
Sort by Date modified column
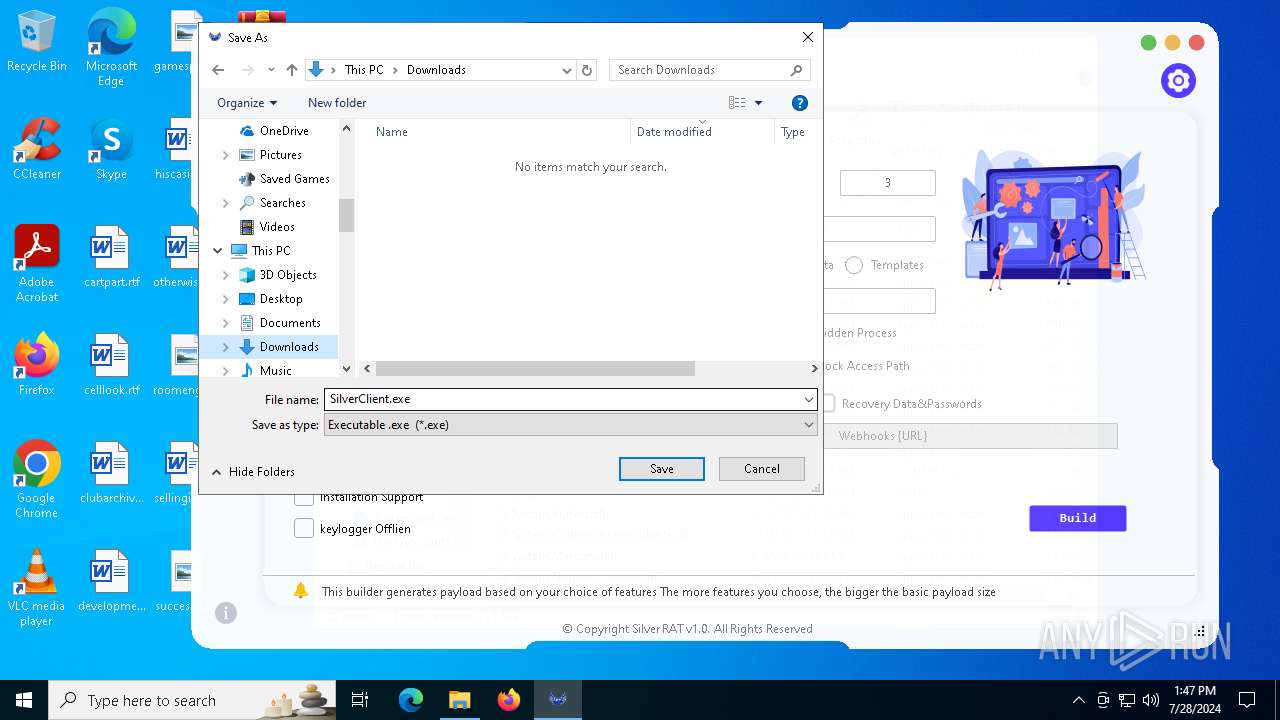pyautogui.click(x=702, y=132)
